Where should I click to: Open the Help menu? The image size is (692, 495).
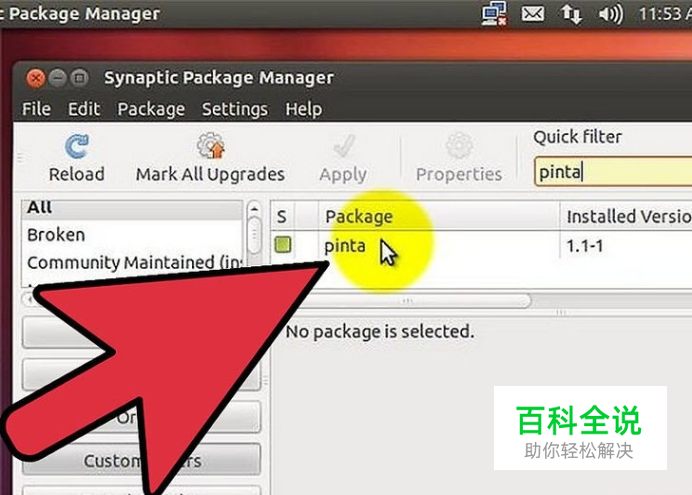tap(304, 109)
